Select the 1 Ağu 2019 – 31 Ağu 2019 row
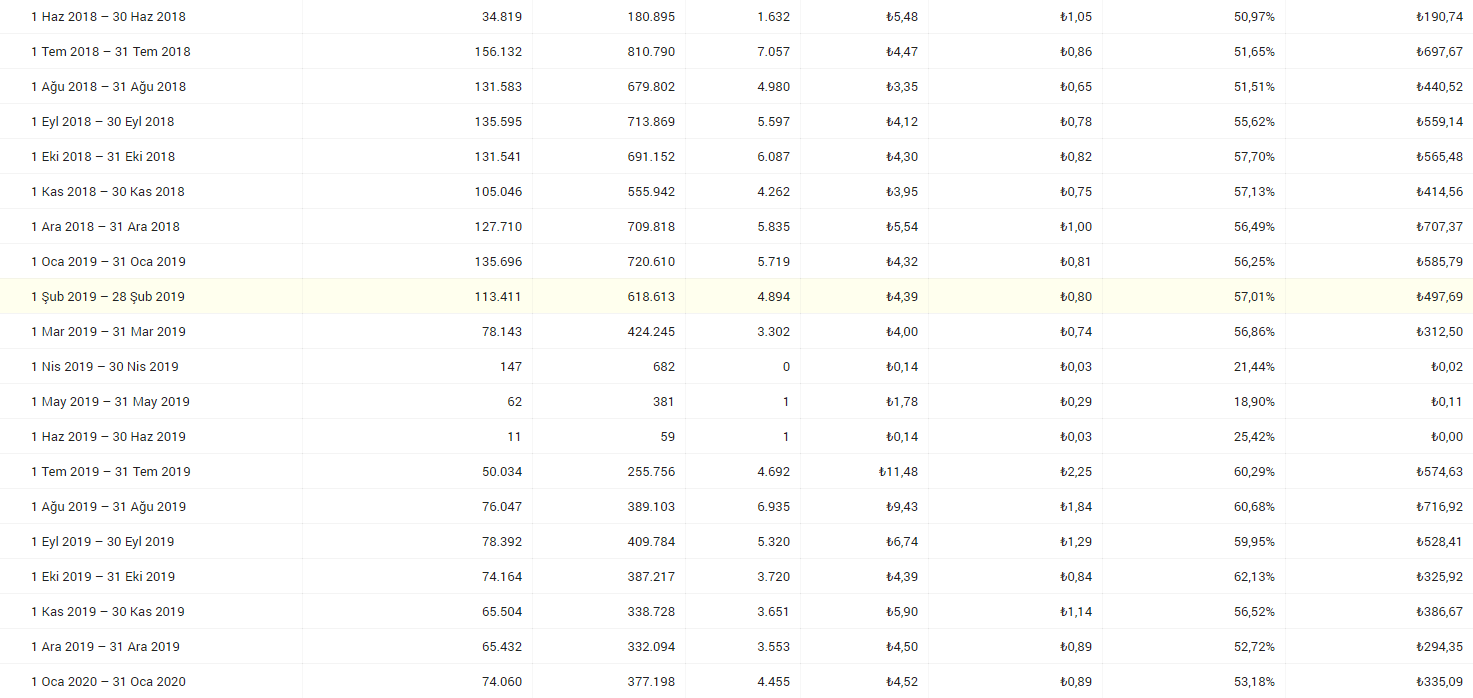1473x698 pixels. coord(736,506)
